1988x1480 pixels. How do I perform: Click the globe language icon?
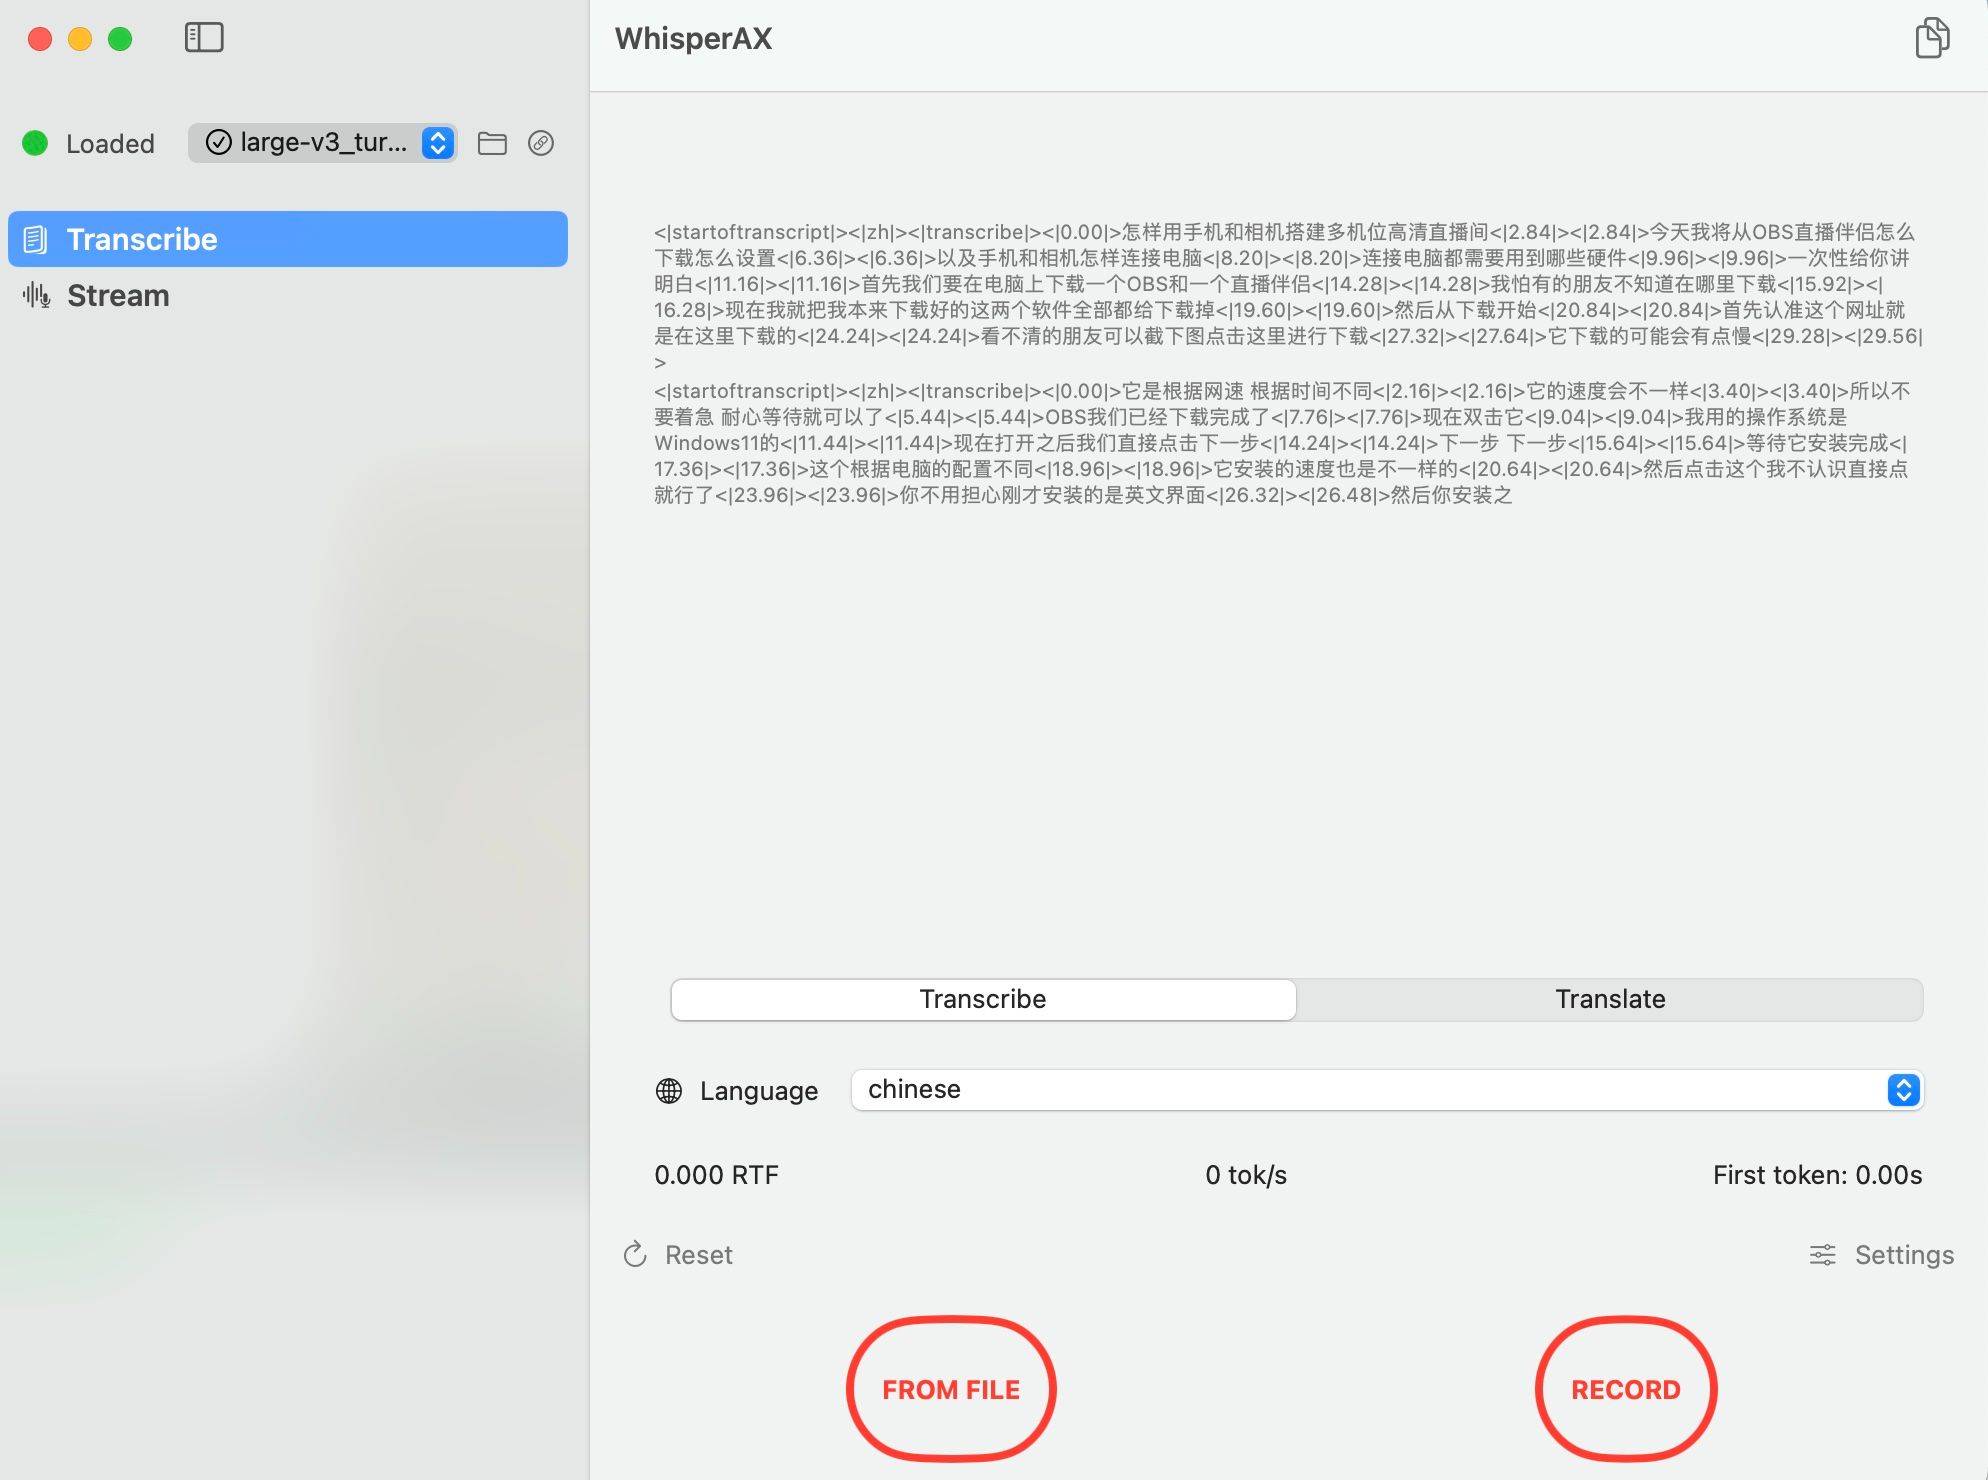pos(668,1088)
